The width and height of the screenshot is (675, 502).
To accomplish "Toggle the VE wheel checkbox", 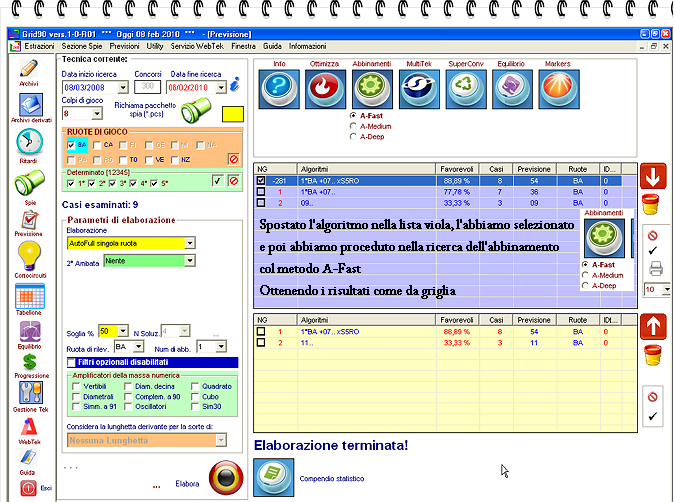I will 149,160.
